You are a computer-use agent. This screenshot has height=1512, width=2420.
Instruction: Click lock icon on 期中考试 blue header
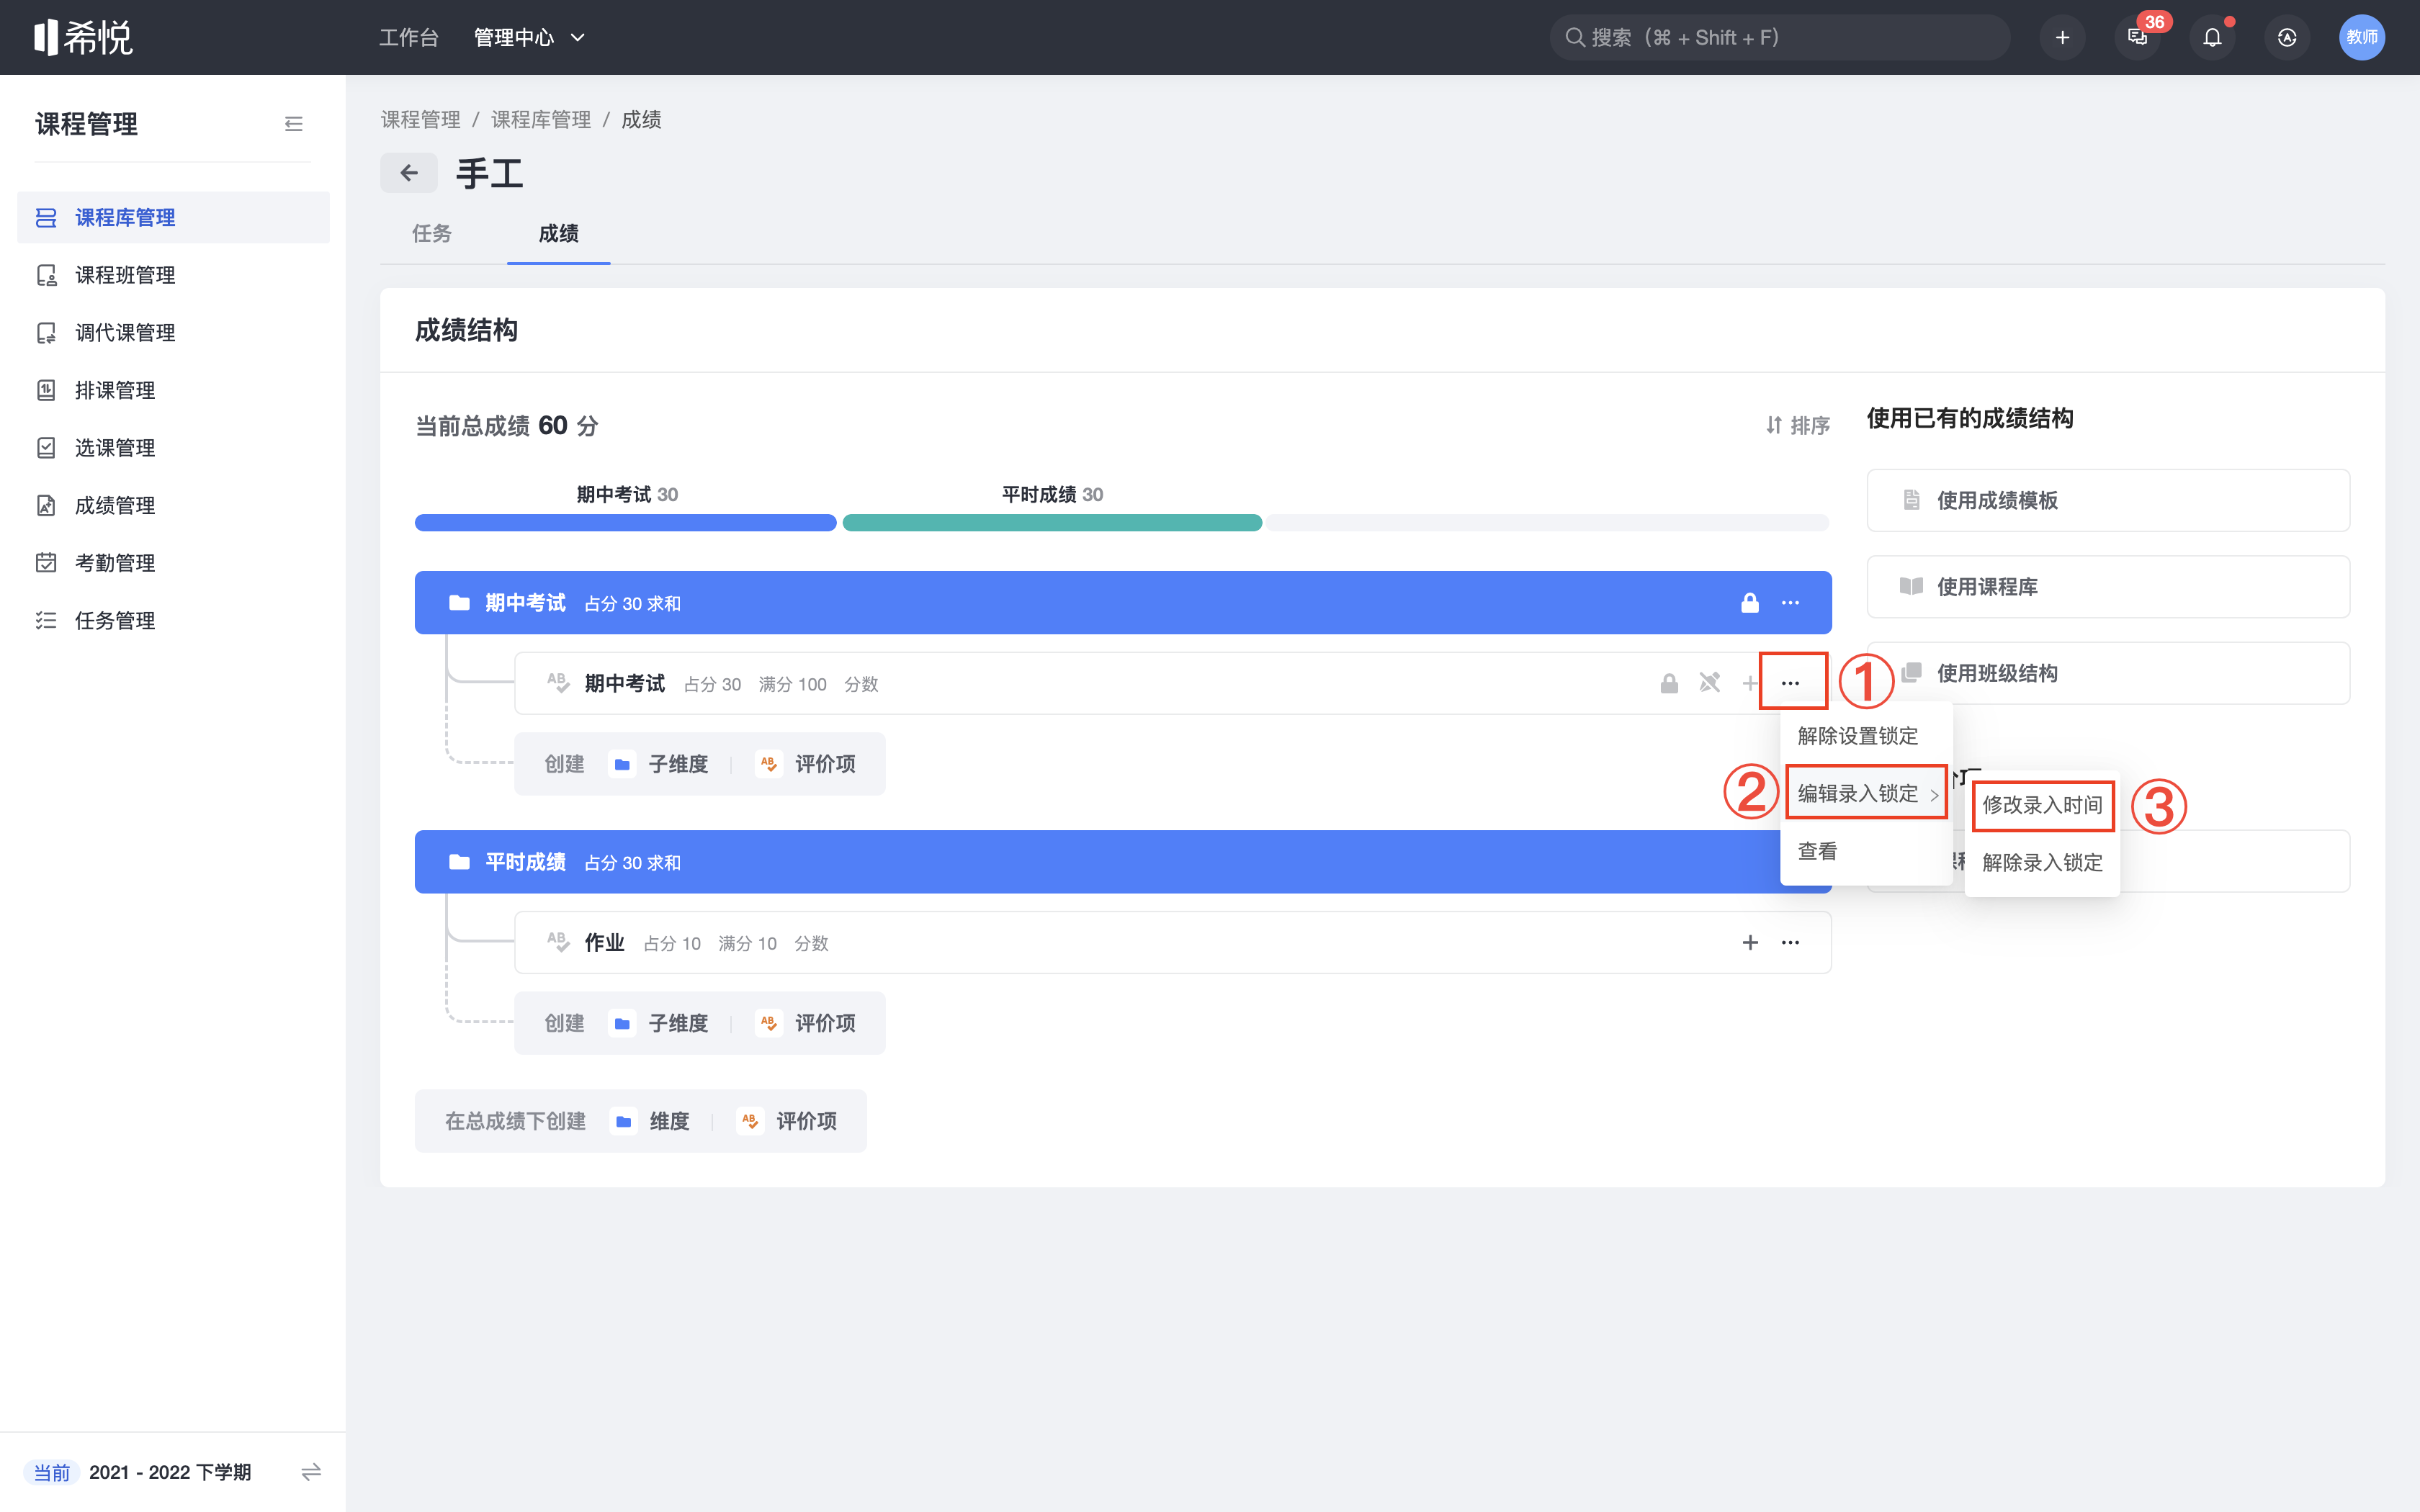(1750, 603)
